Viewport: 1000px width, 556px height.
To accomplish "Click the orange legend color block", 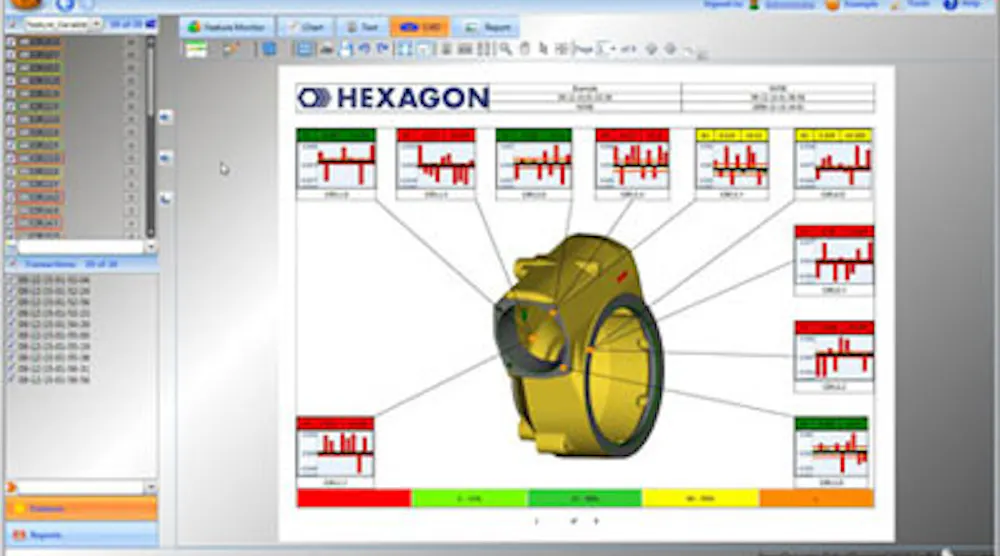I will point(816,498).
